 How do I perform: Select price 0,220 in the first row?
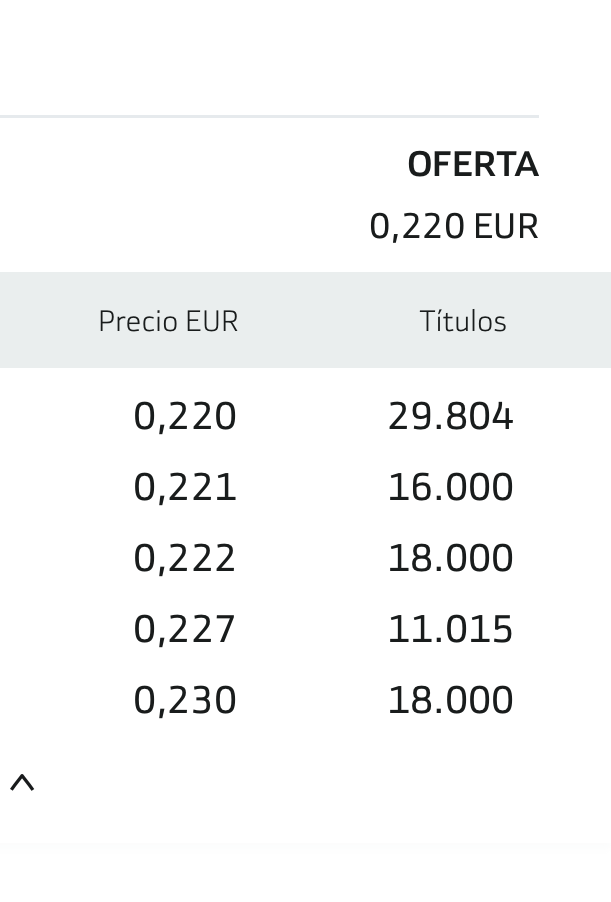tap(185, 416)
